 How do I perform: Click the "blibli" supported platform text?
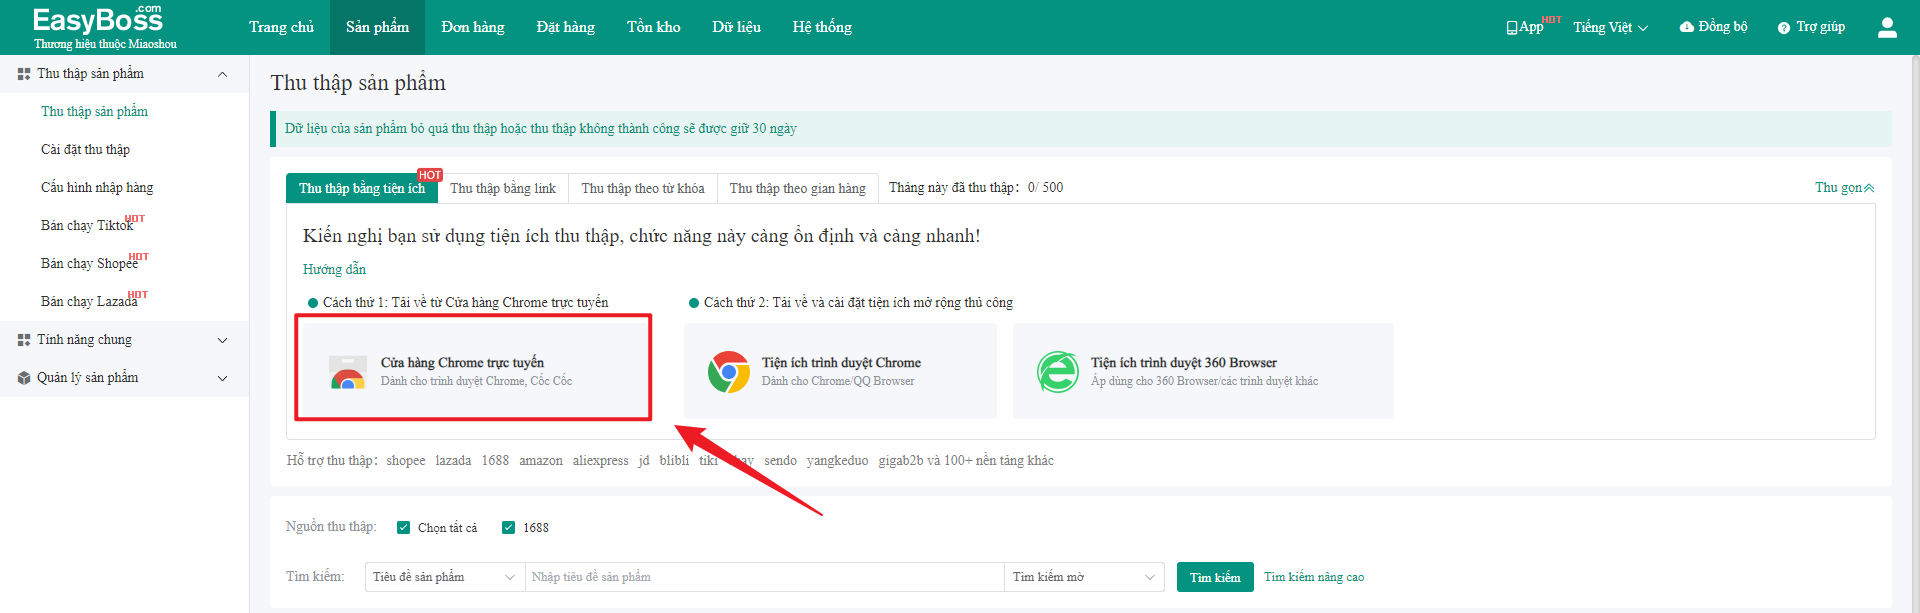[x=674, y=461]
